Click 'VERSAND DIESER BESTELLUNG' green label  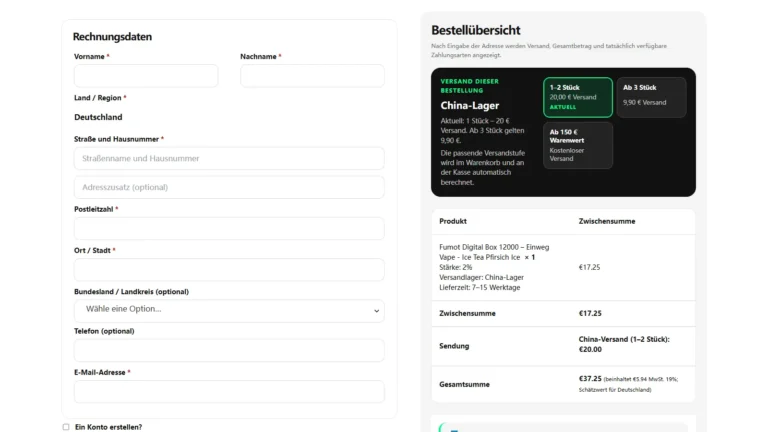pyautogui.click(x=469, y=86)
